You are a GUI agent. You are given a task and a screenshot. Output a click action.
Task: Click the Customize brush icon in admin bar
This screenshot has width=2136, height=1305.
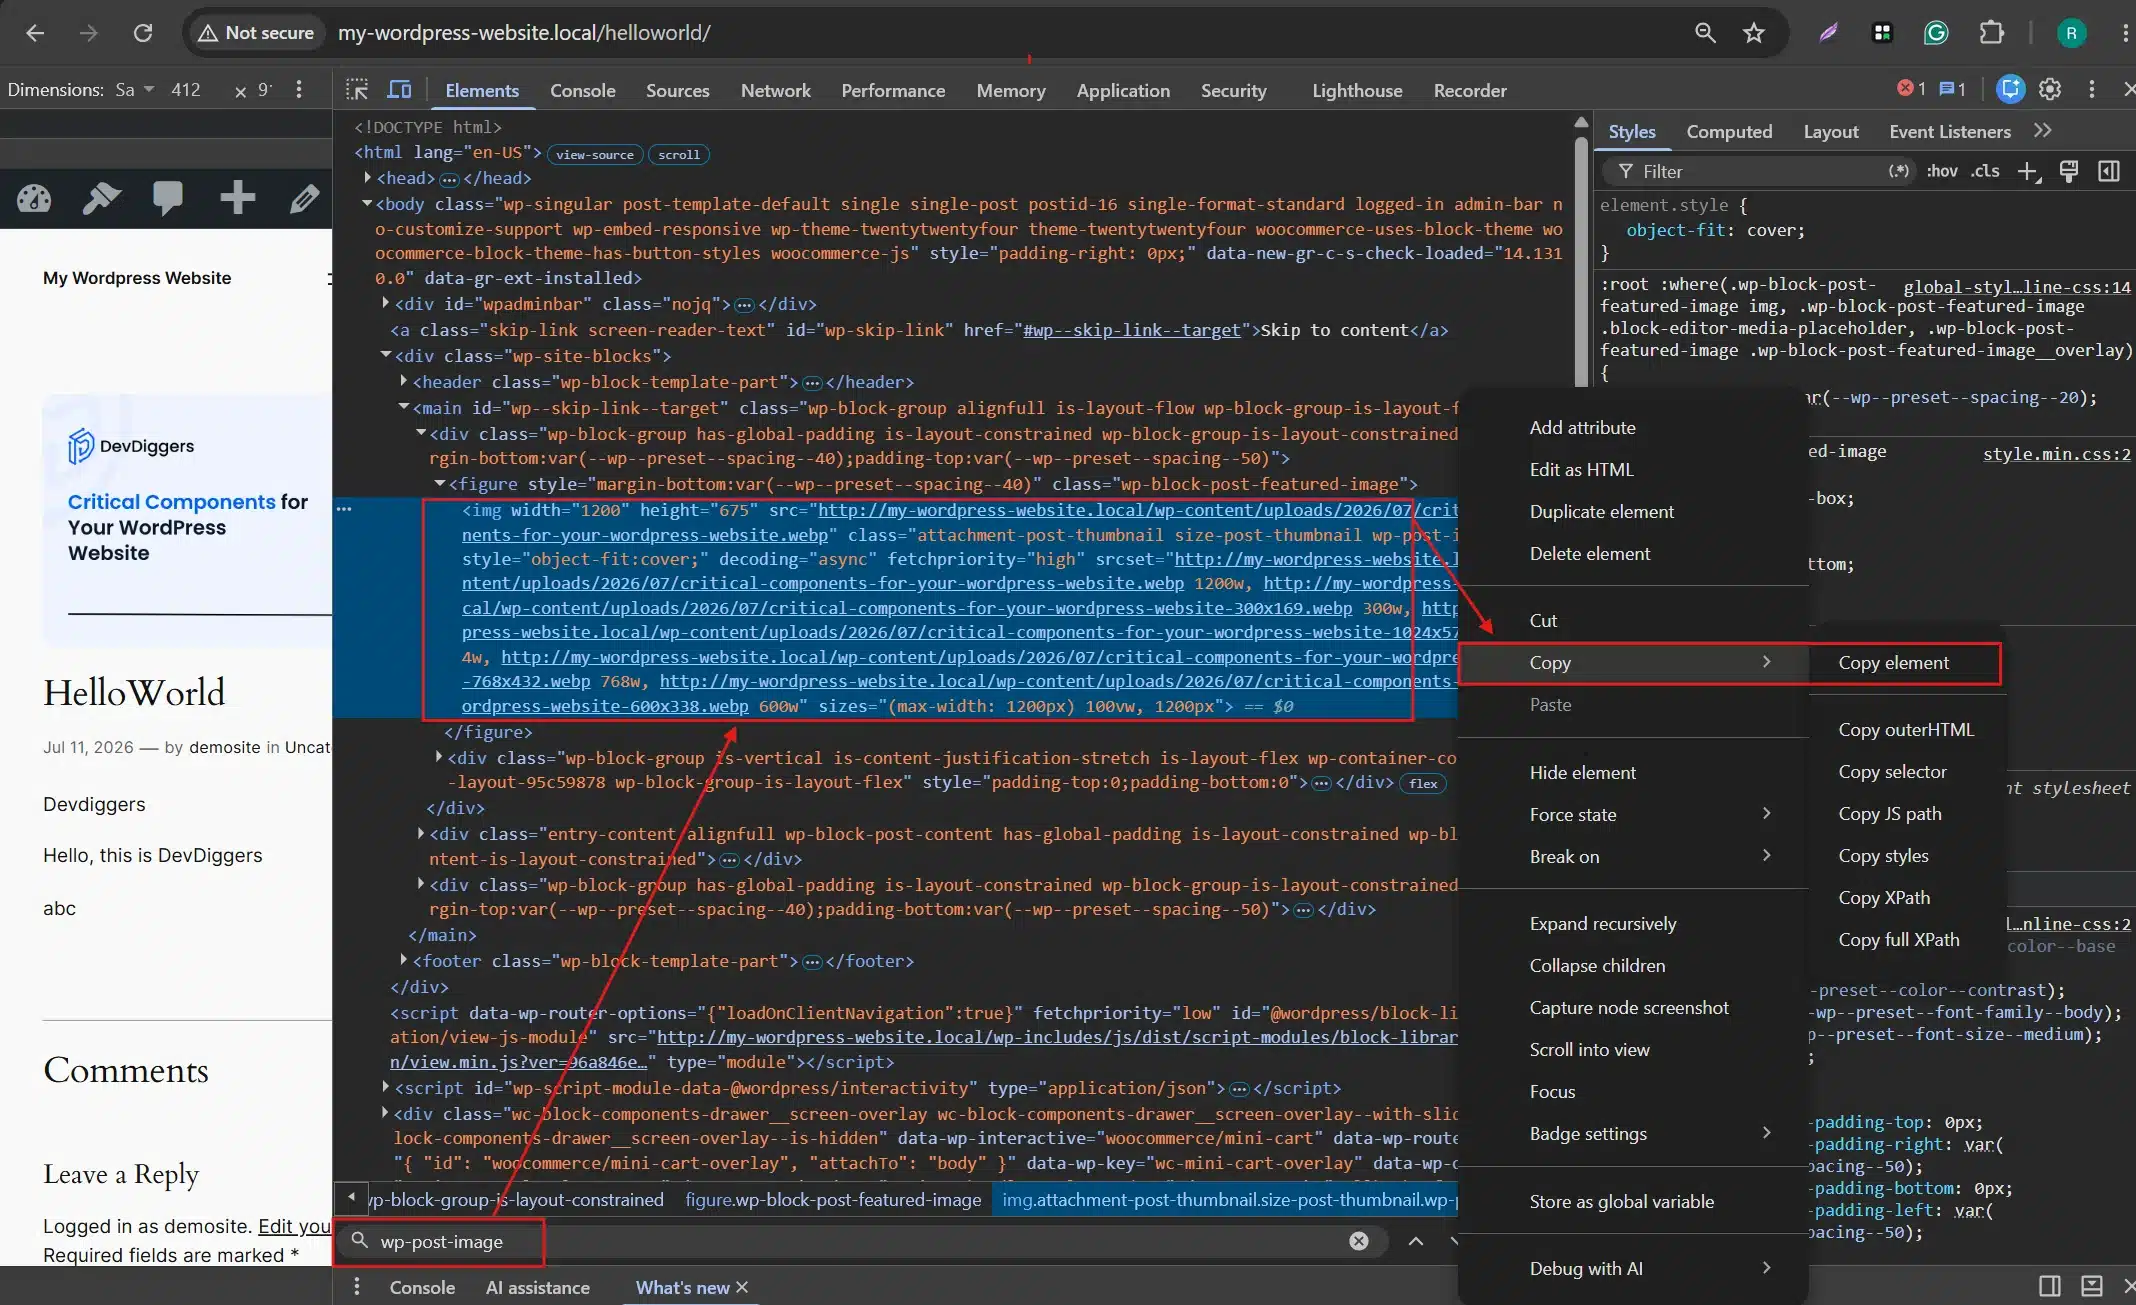coord(101,199)
